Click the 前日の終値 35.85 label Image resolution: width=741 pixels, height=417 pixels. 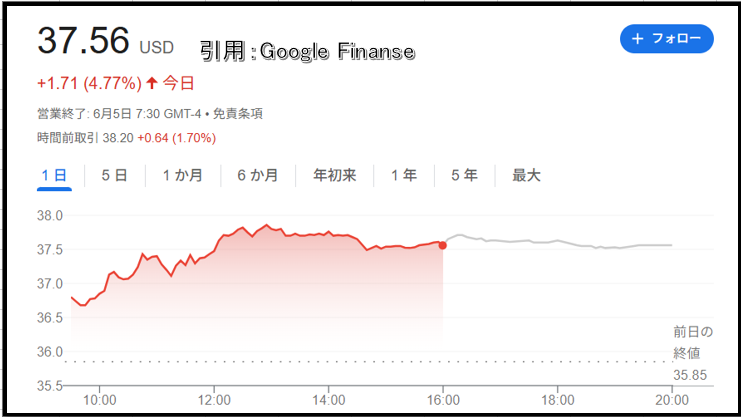click(693, 354)
